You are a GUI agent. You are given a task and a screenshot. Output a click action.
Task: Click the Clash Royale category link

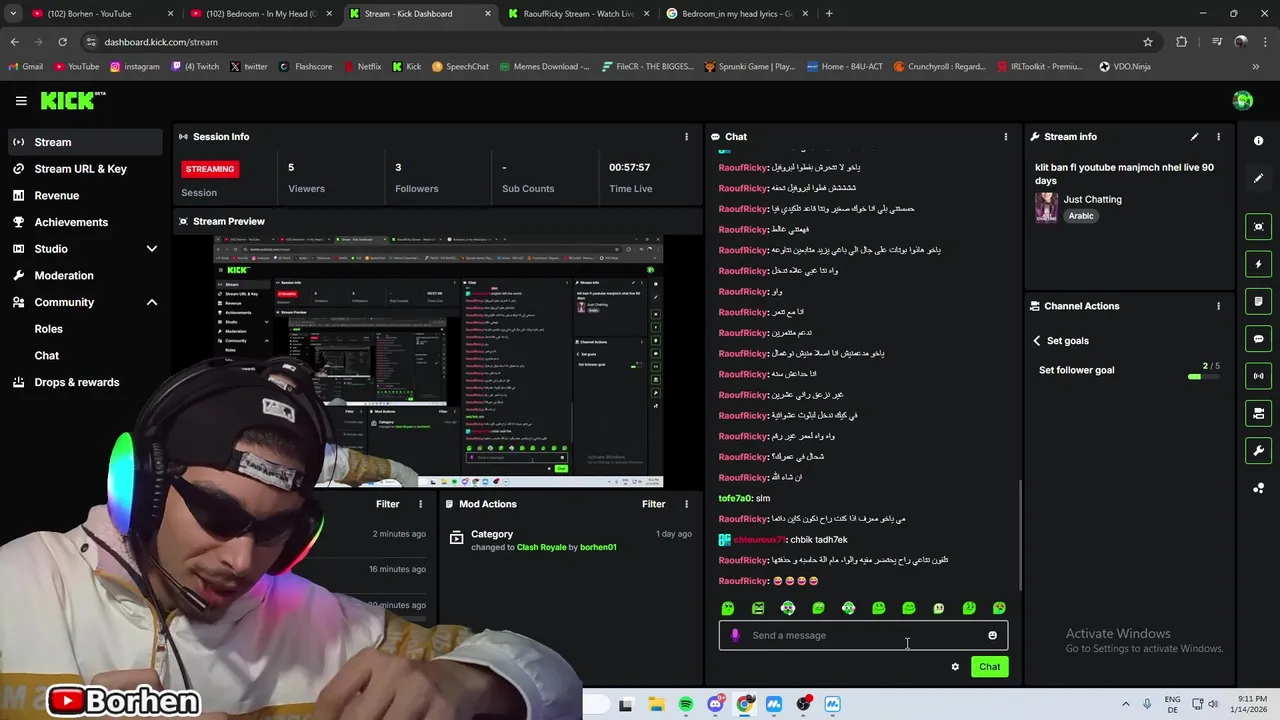(541, 547)
